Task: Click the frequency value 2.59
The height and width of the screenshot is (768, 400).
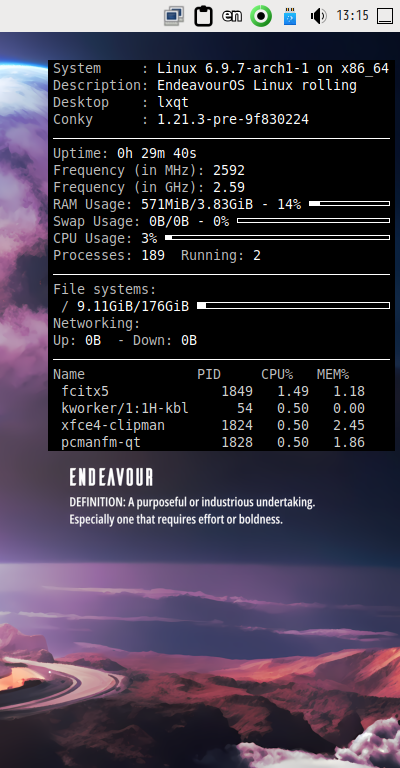Action: [229, 188]
